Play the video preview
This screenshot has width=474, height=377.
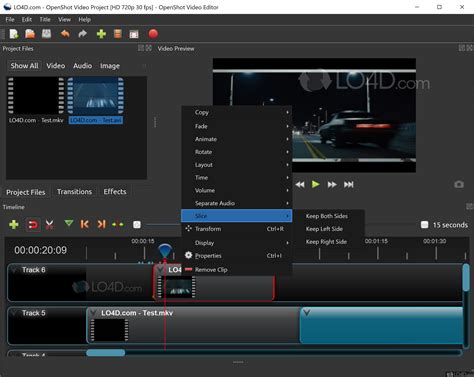coord(315,184)
